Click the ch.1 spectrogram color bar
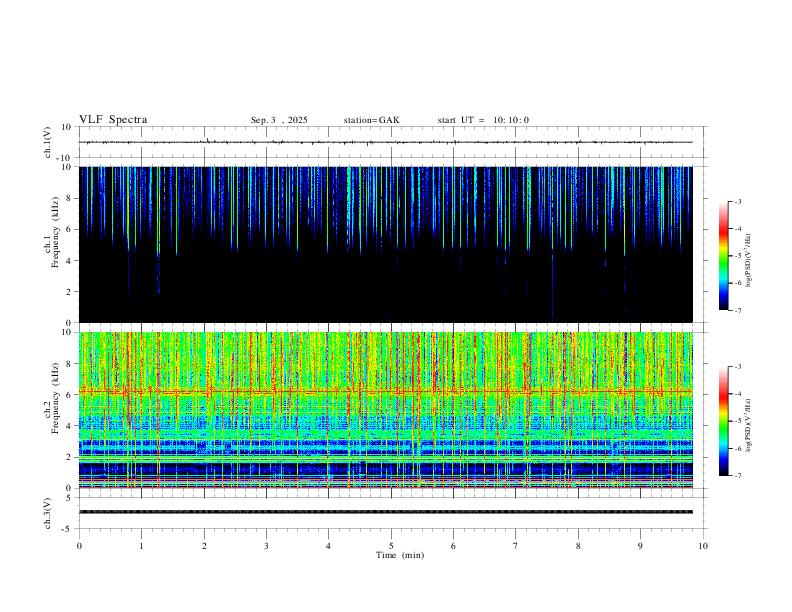Image resolution: width=792 pixels, height=612 pixels. tap(723, 256)
